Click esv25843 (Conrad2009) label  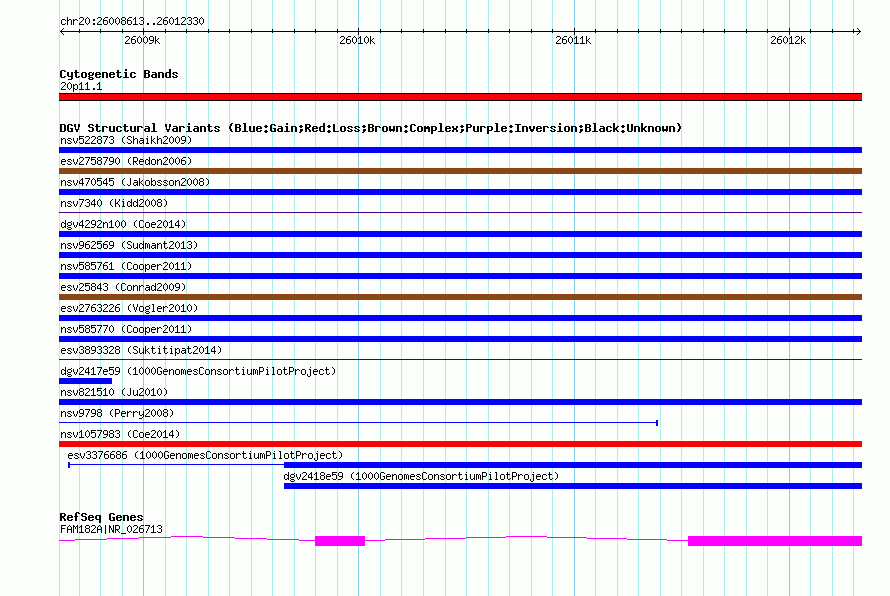pyautogui.click(x=123, y=287)
